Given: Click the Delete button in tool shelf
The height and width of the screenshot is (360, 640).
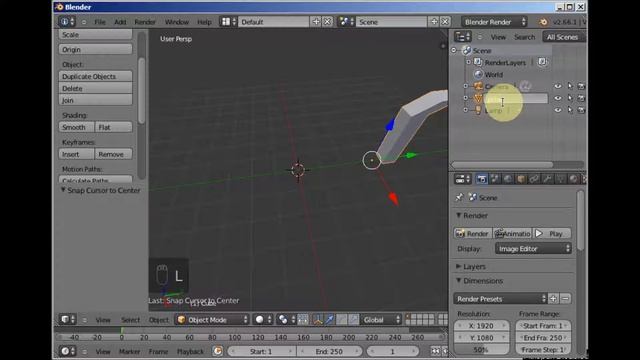Looking at the screenshot, I should coord(96,88).
